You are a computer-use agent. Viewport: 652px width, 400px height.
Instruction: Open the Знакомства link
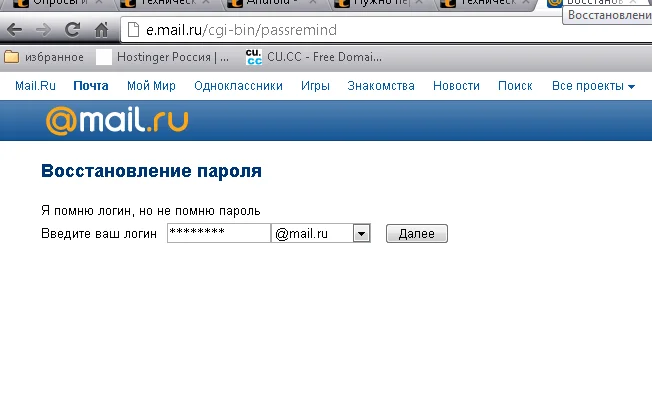point(381,86)
